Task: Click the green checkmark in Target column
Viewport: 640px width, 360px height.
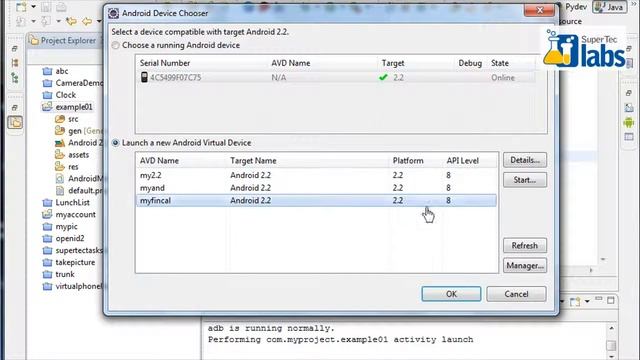Action: [x=383, y=77]
